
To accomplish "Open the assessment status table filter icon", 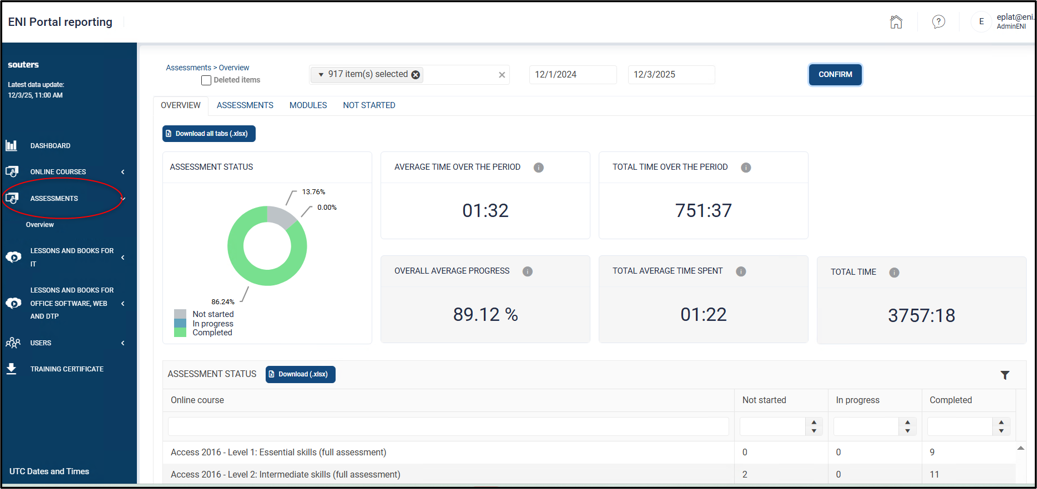I will 1005,375.
